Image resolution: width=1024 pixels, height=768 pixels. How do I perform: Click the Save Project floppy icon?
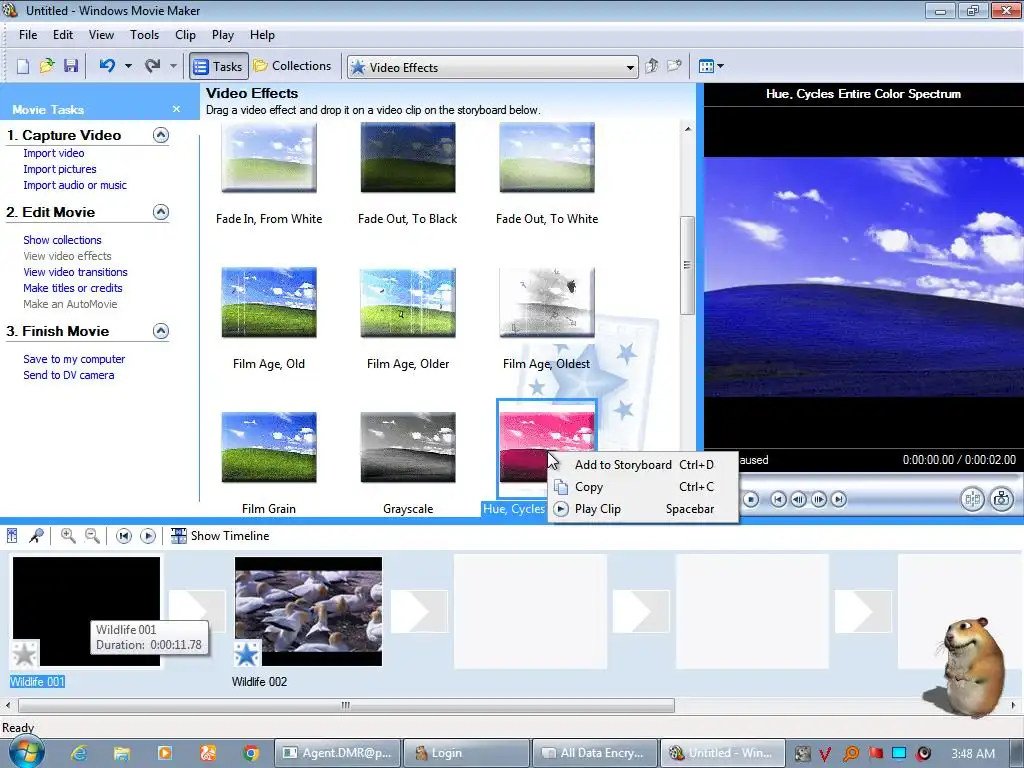(x=71, y=66)
